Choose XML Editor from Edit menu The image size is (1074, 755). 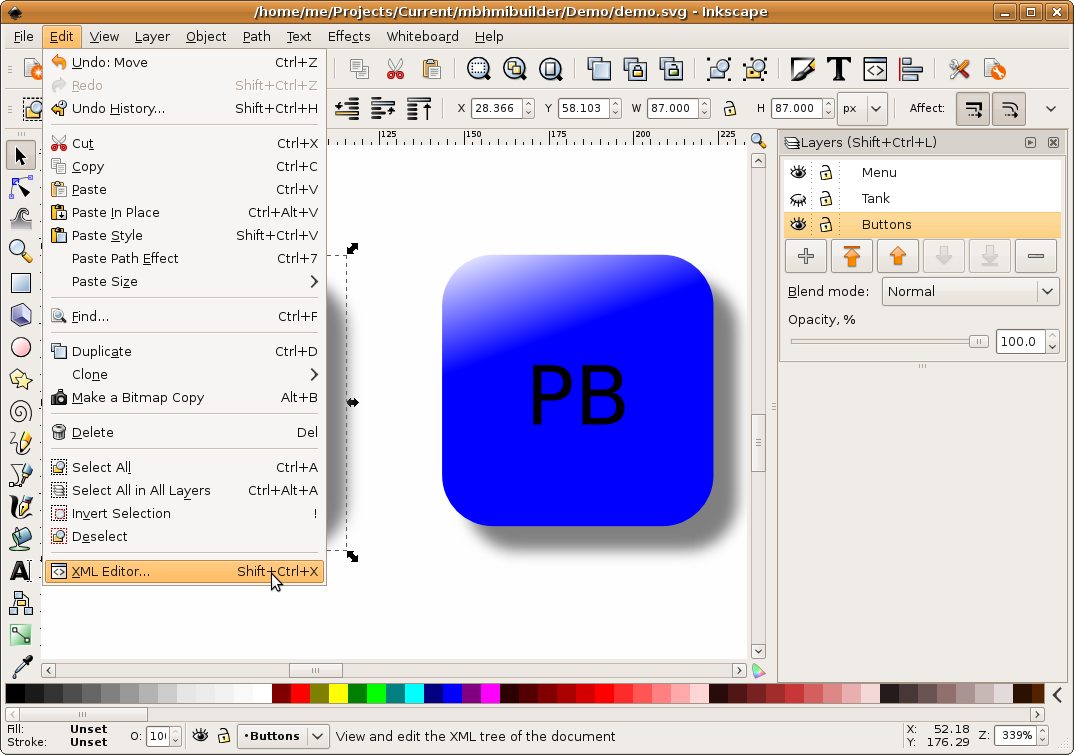point(184,571)
